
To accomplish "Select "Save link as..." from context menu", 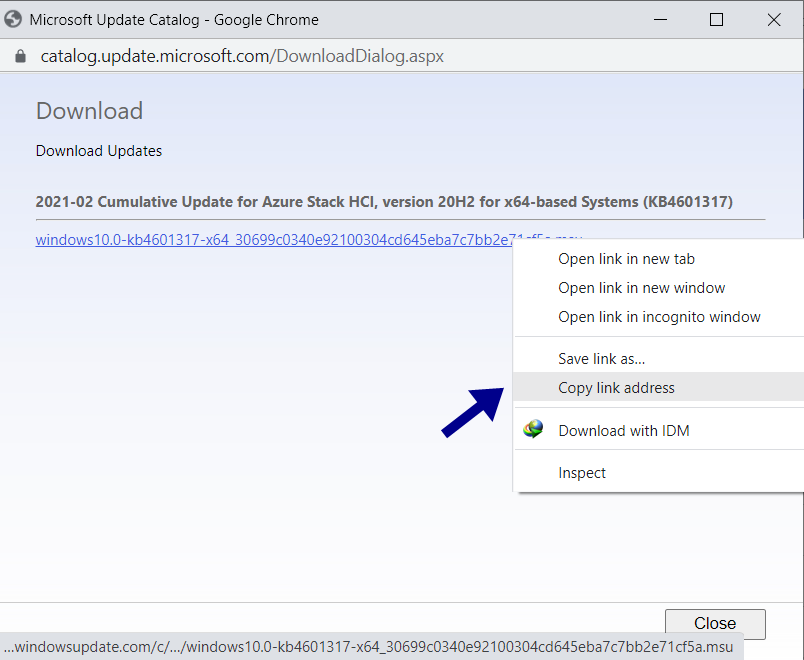I will click(601, 358).
